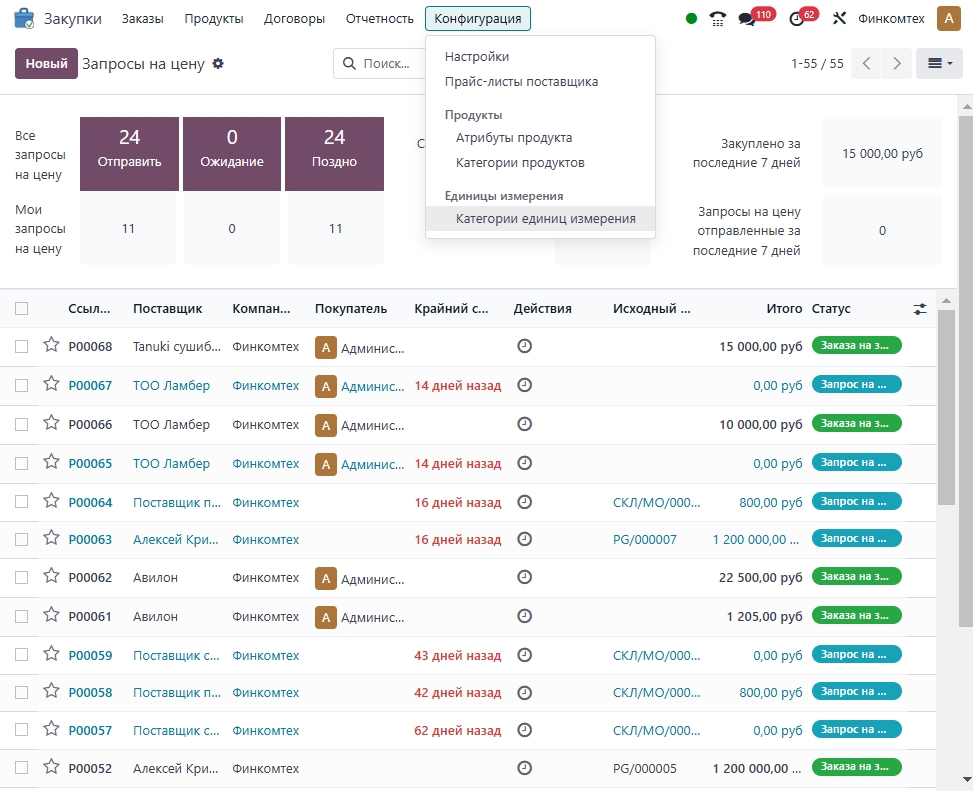
Task: Collapse the Конфигурация dropdown menu
Action: (x=477, y=19)
